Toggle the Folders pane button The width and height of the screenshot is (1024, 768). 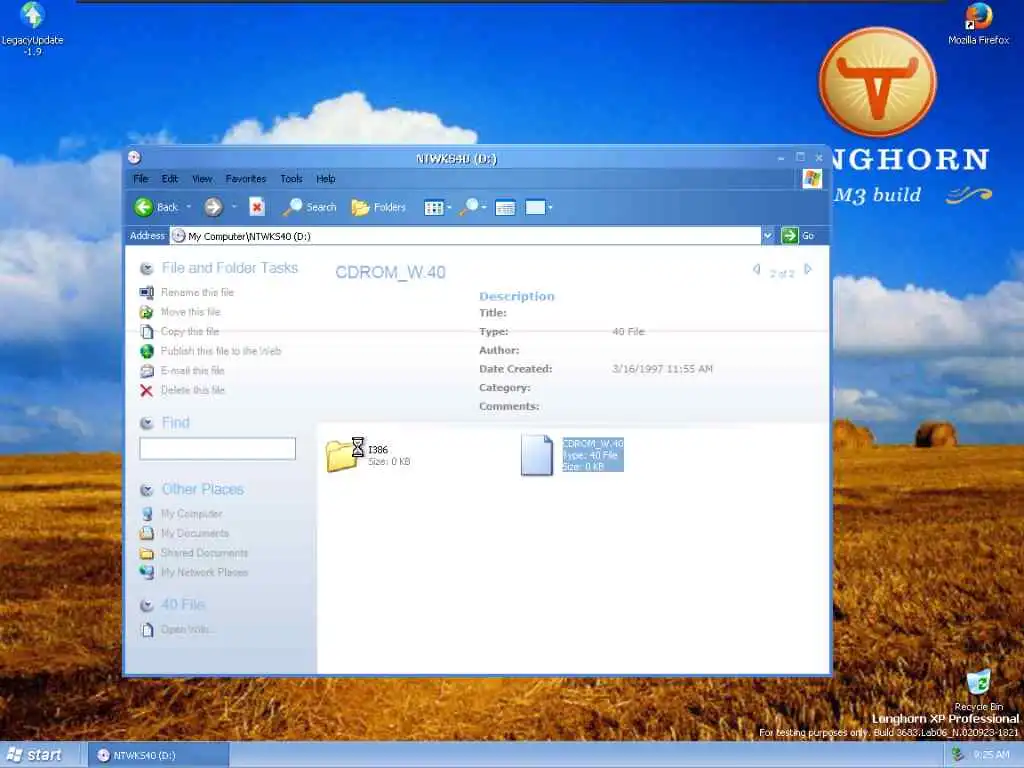click(379, 207)
